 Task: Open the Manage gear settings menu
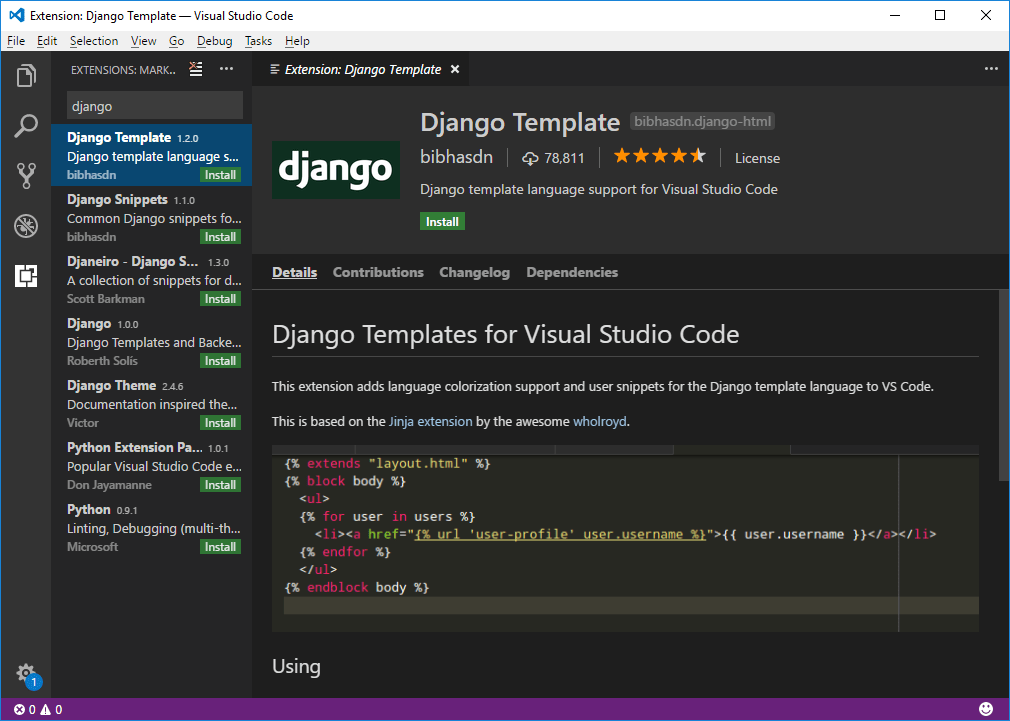26,675
